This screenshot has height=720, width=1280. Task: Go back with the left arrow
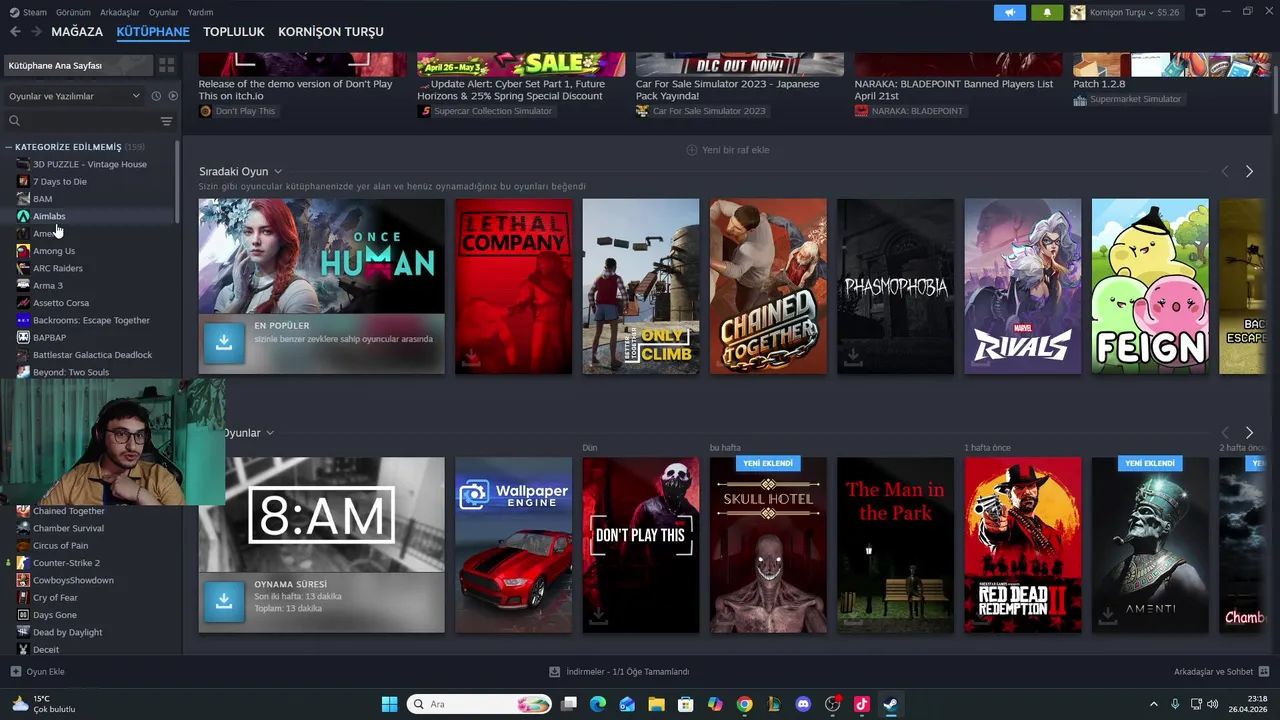tap(15, 32)
